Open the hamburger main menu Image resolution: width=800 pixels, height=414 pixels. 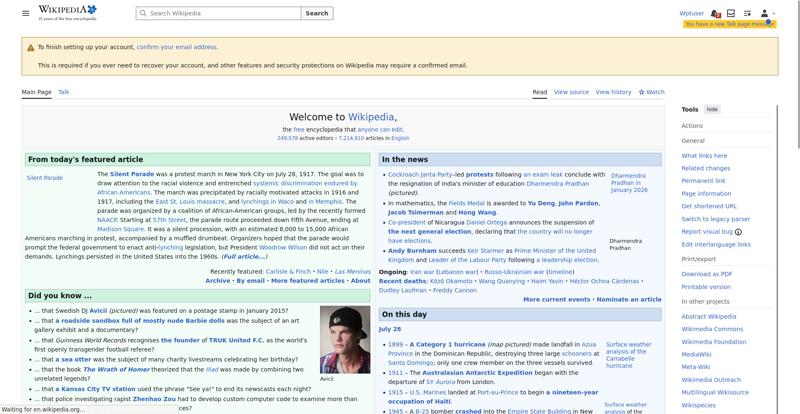26,13
